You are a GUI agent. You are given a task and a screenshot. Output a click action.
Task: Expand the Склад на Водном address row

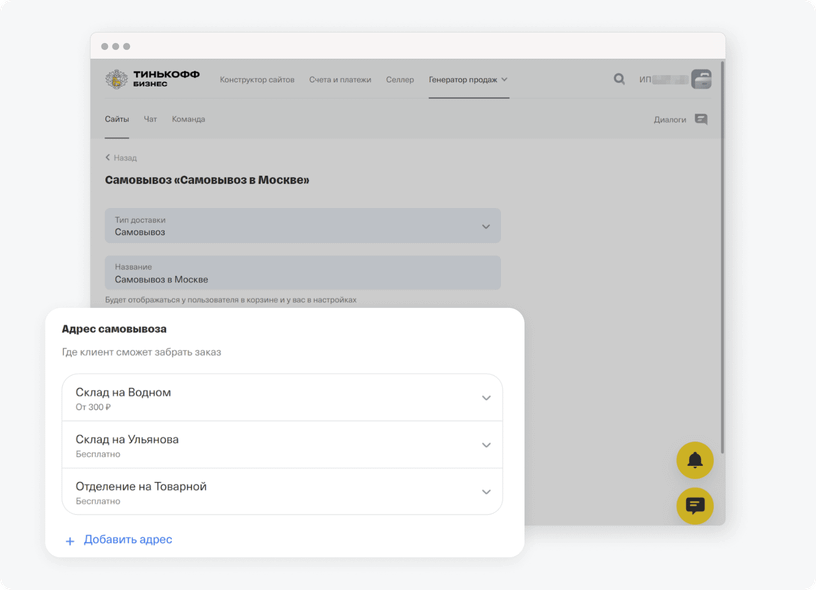[282, 398]
